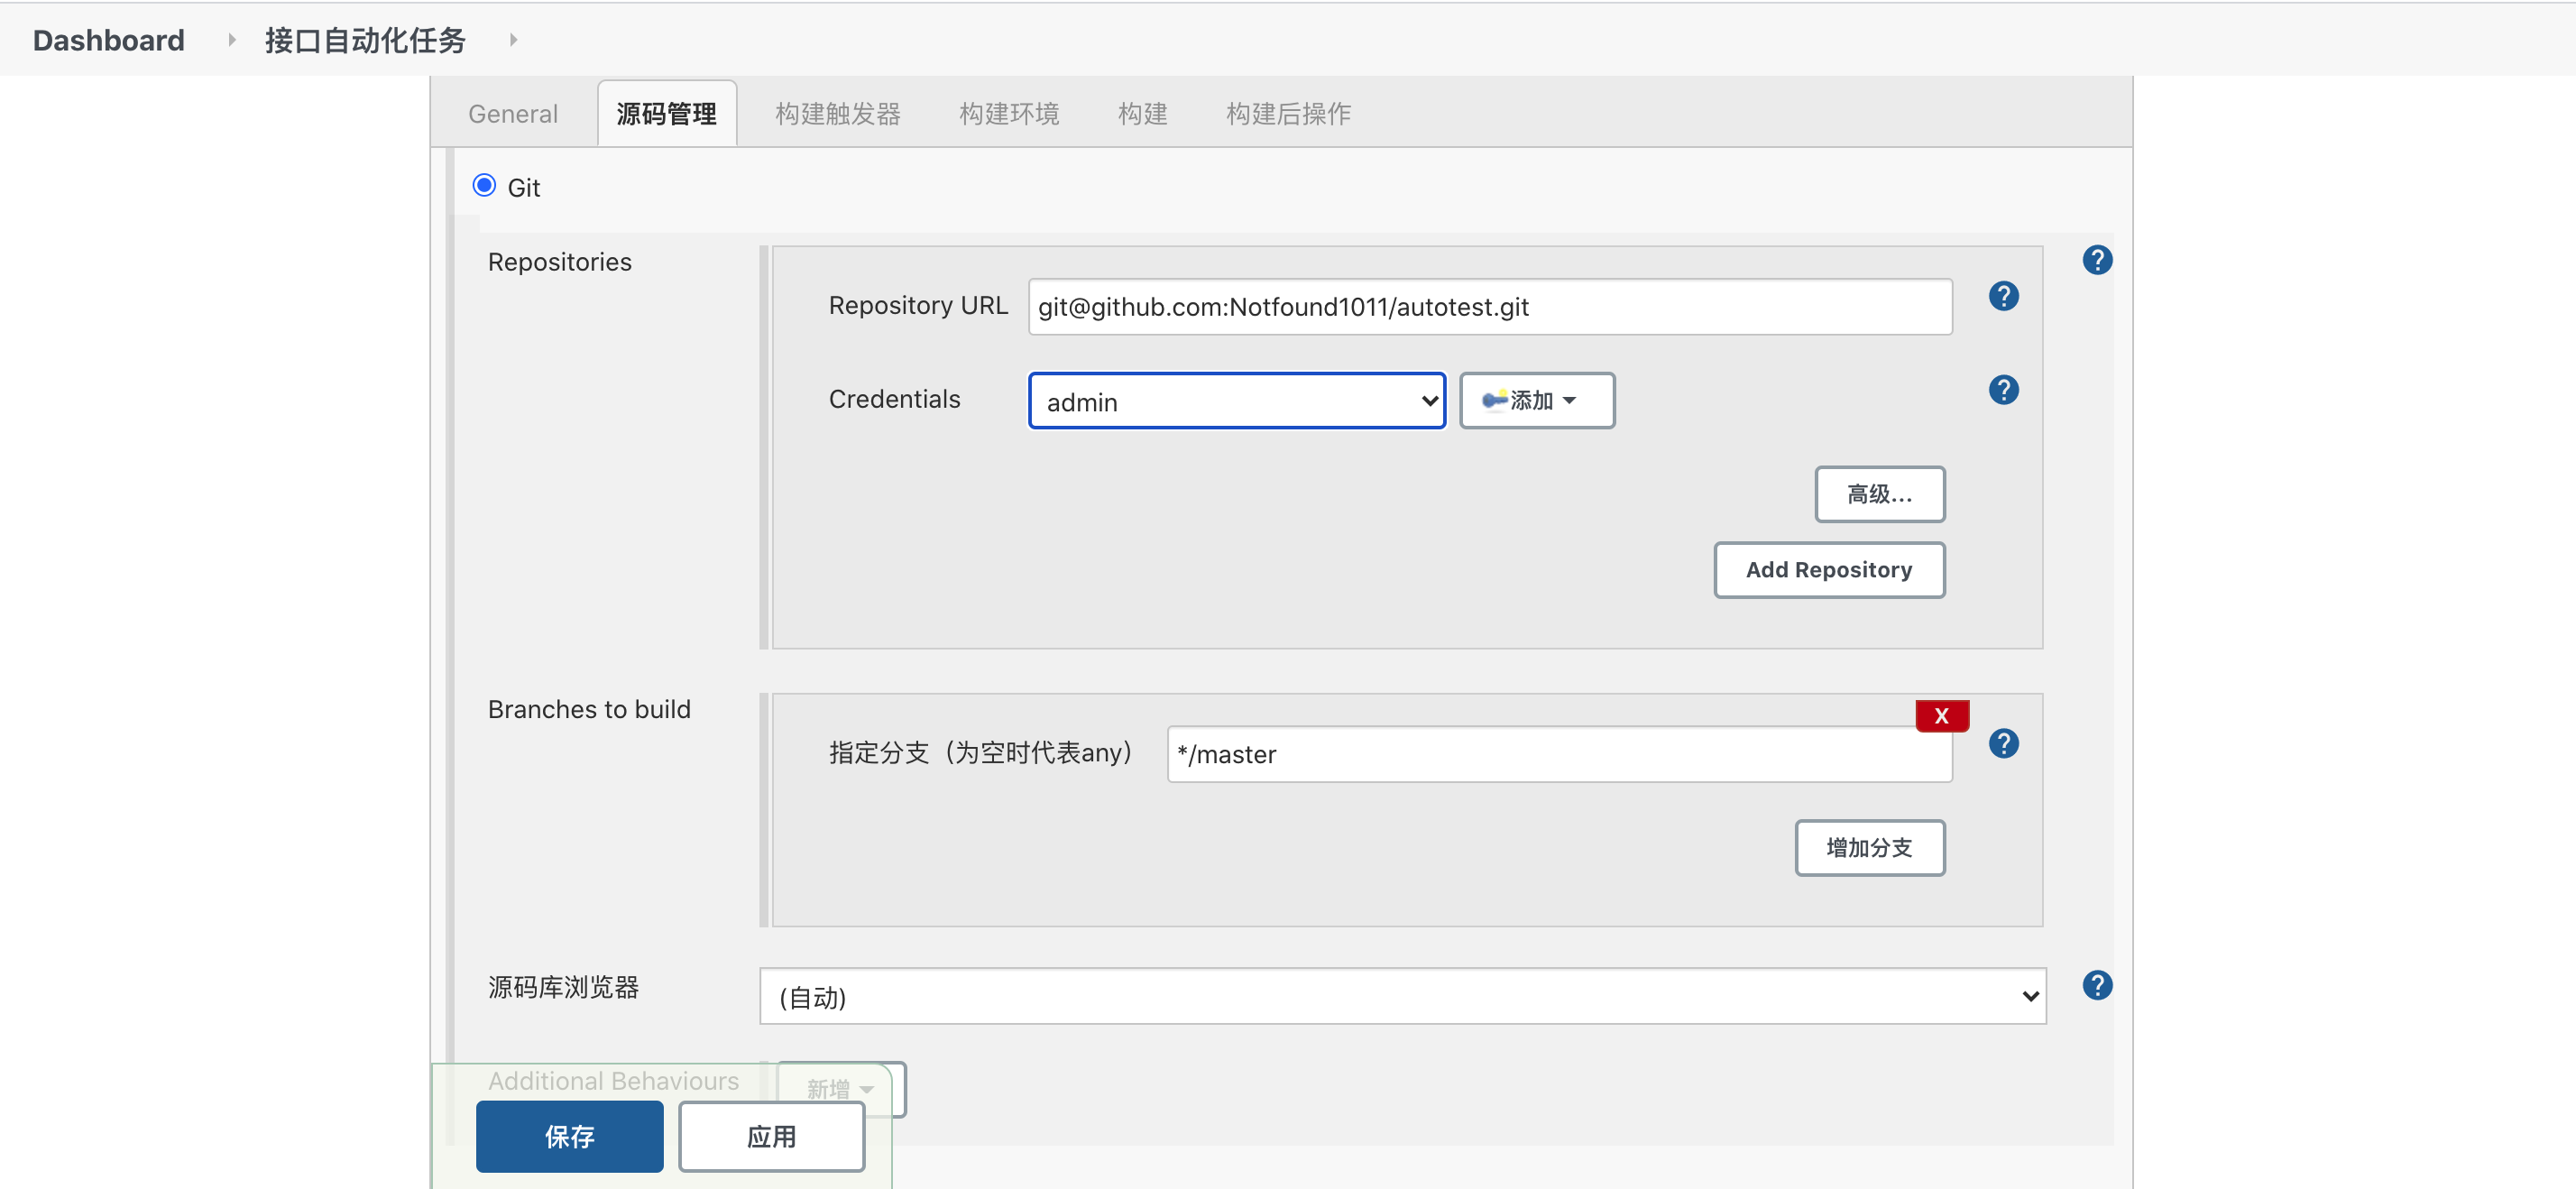This screenshot has height=1189, width=2576.
Task: Switch to the 源码管理 tab
Action: (x=667, y=114)
